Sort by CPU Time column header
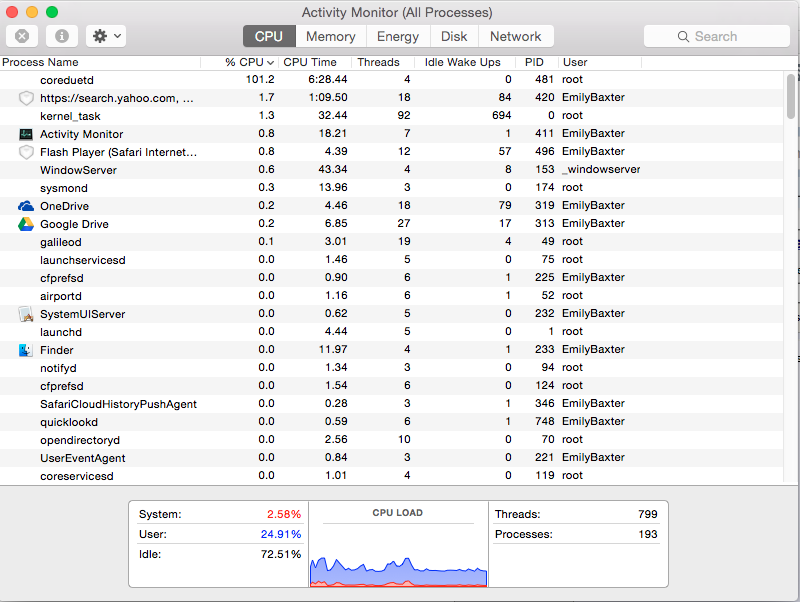Viewport: 800px width, 602px height. [x=314, y=62]
